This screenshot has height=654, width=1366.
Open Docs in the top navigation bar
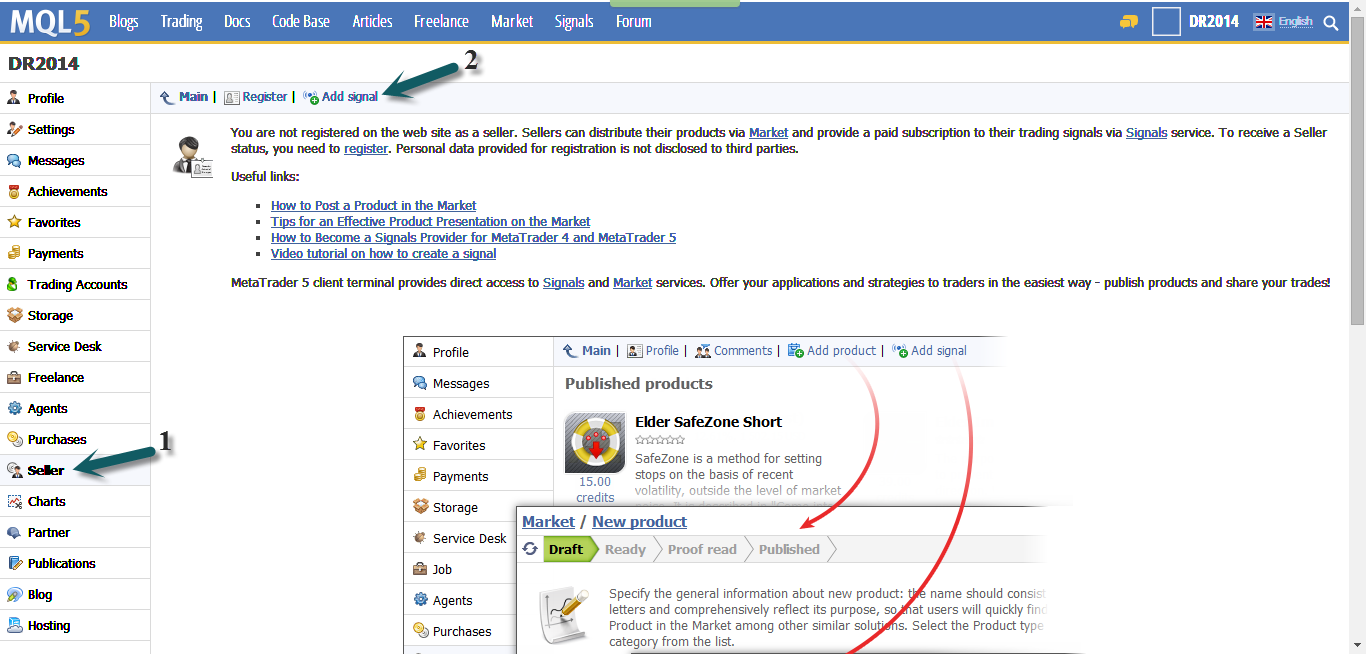pyautogui.click(x=238, y=21)
